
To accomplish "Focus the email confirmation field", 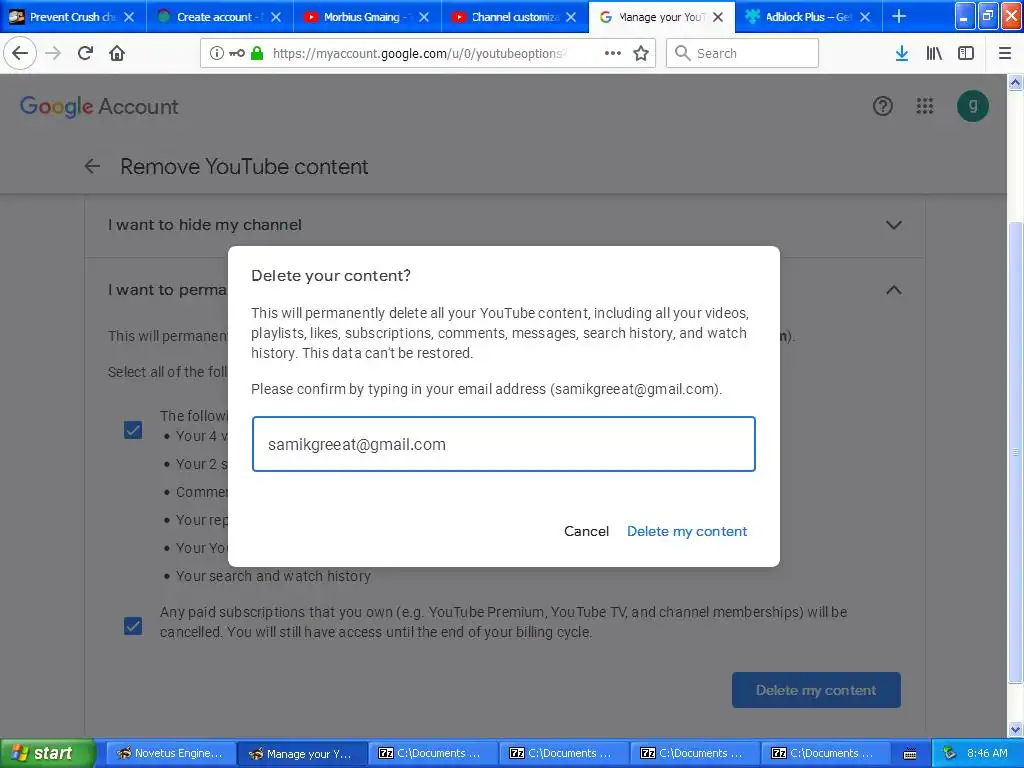I will 504,444.
